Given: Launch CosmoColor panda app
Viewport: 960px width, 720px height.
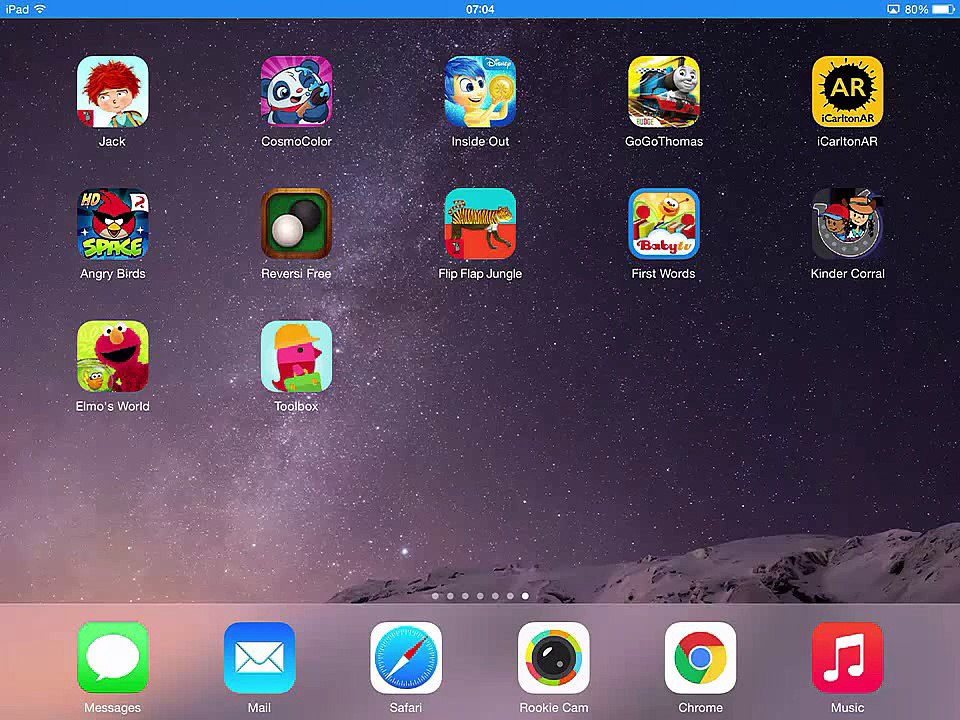Looking at the screenshot, I should (x=296, y=92).
